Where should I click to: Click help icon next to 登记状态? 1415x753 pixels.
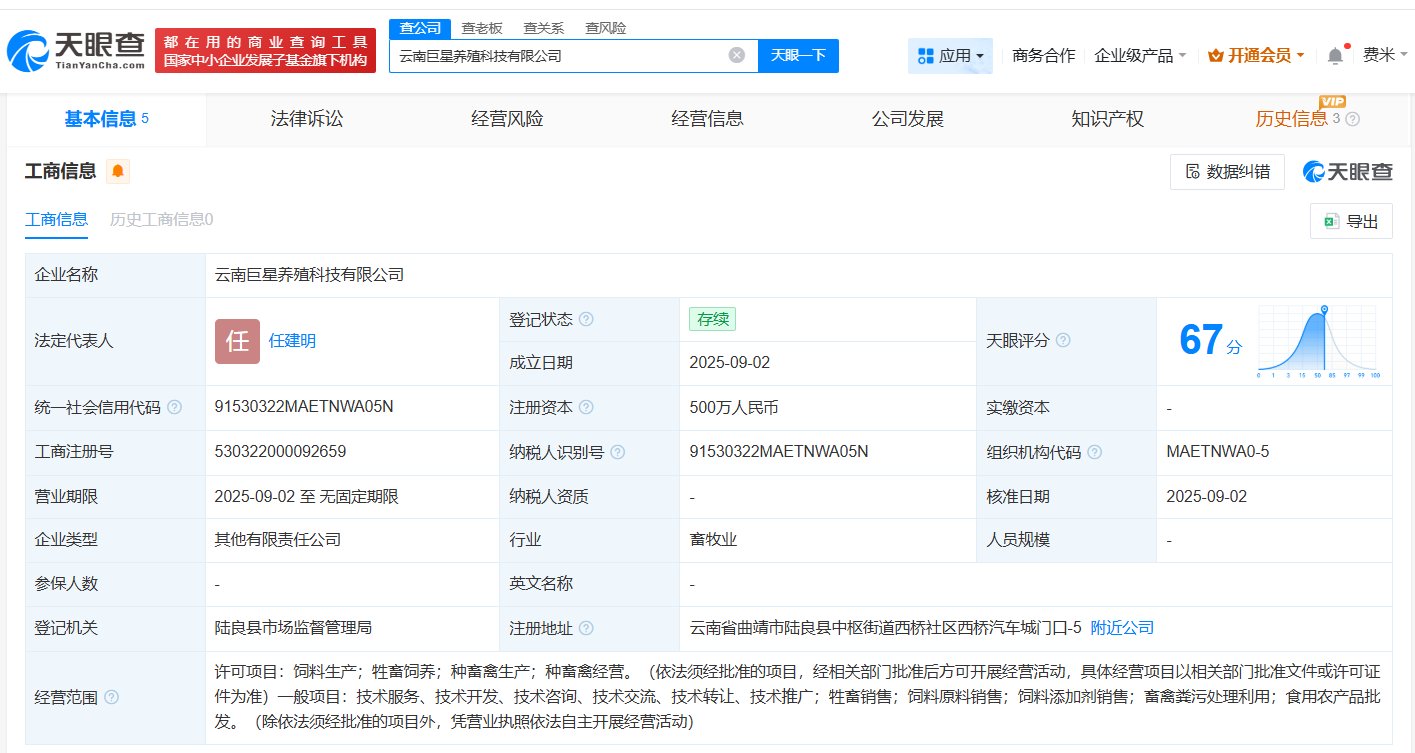[x=586, y=320]
